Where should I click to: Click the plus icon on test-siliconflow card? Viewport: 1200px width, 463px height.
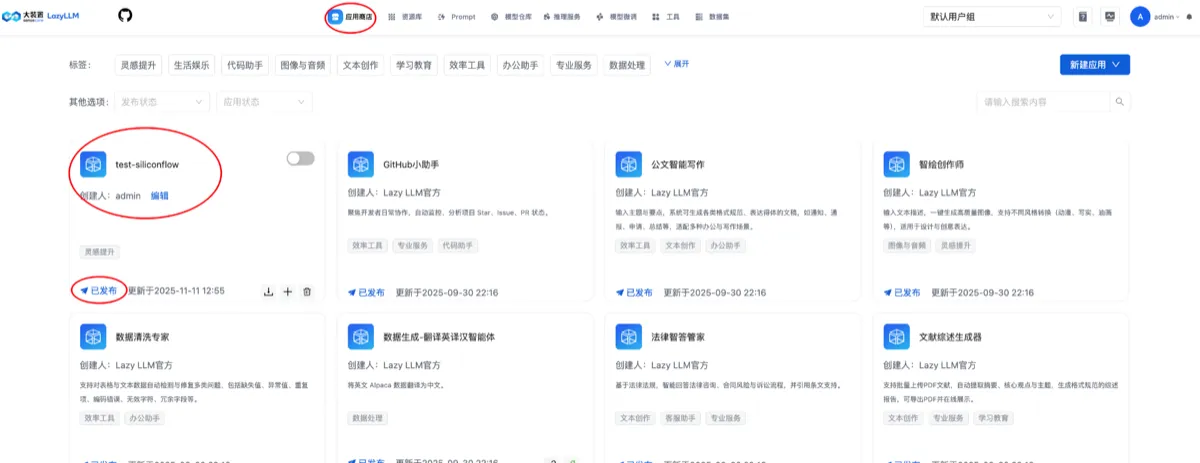point(288,292)
